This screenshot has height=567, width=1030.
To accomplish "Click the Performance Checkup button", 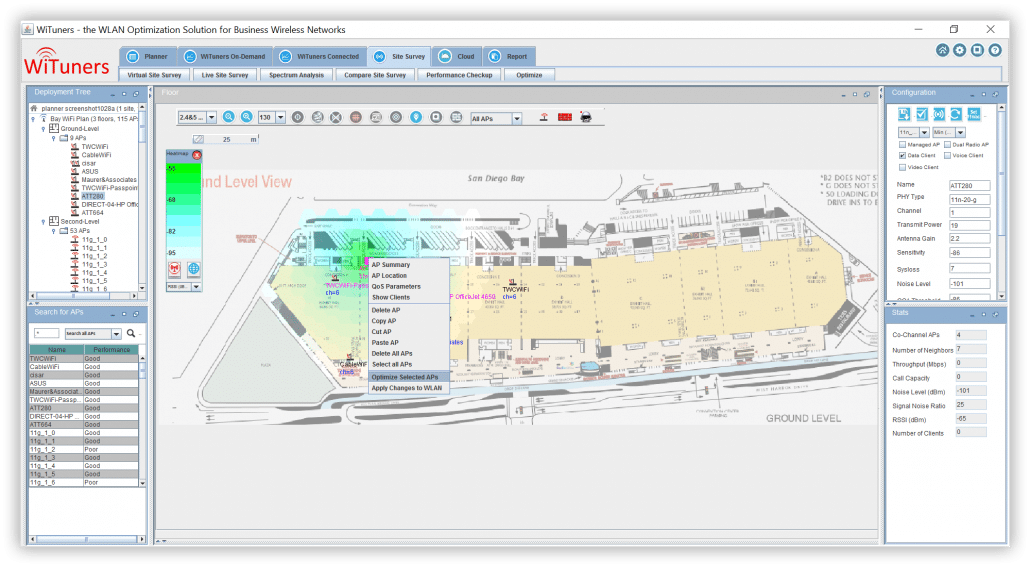I will click(459, 75).
